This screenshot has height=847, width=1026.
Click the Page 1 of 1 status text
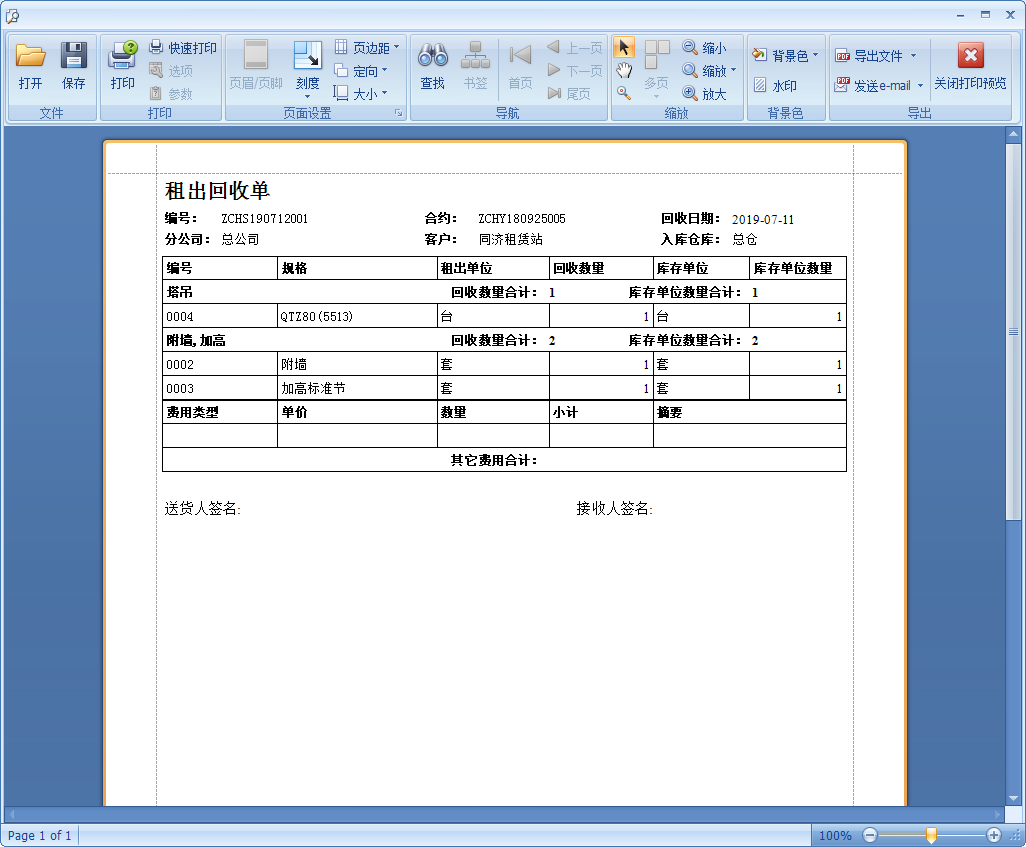[x=39, y=835]
